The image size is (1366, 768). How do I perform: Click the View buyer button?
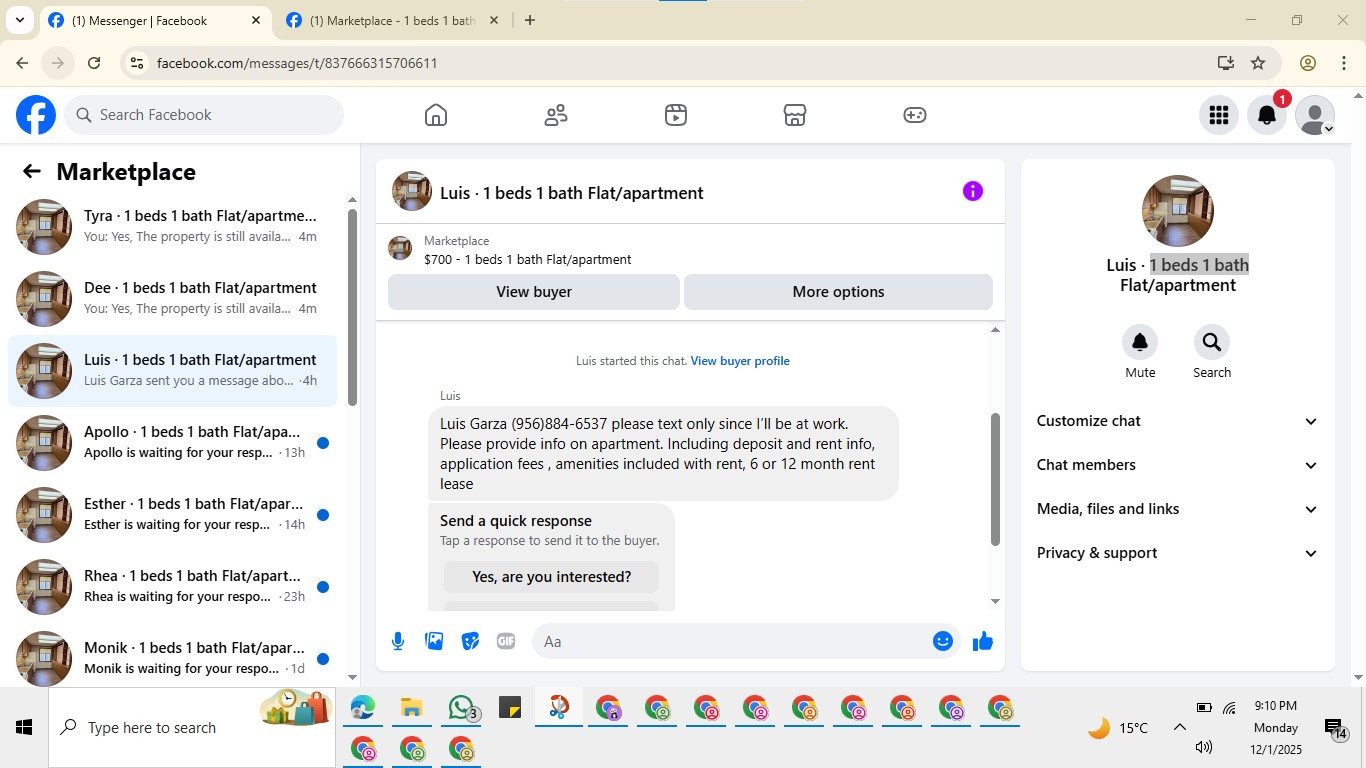(x=534, y=292)
